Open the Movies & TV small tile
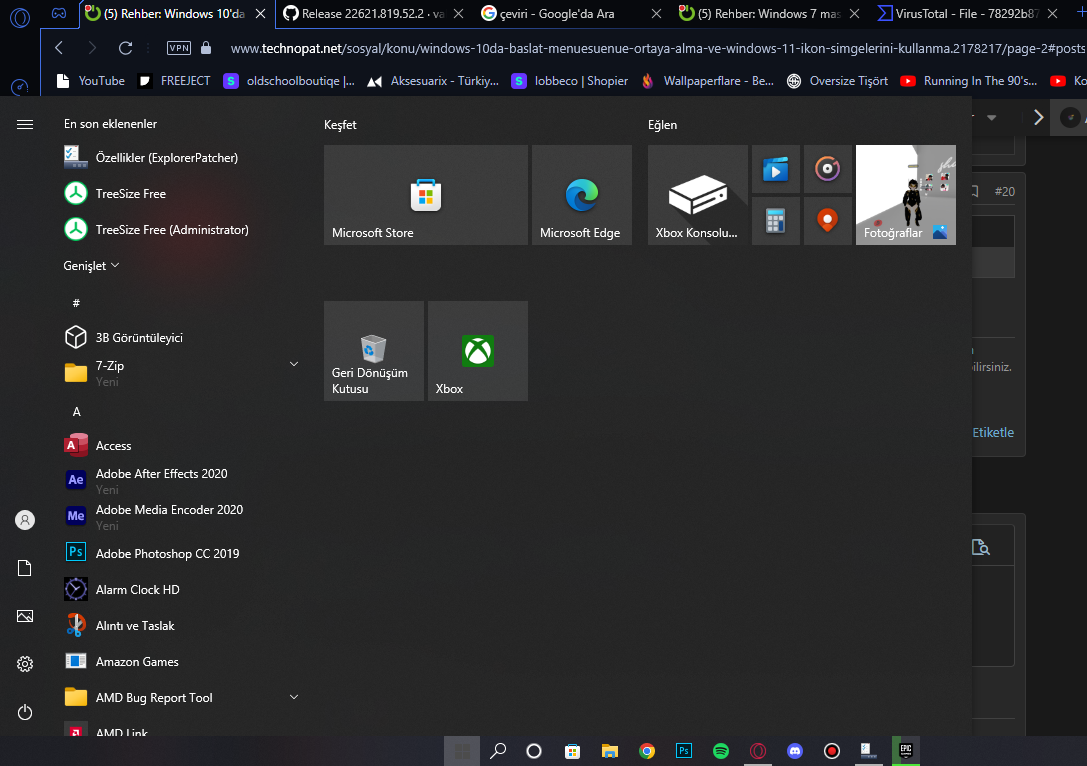 point(776,168)
